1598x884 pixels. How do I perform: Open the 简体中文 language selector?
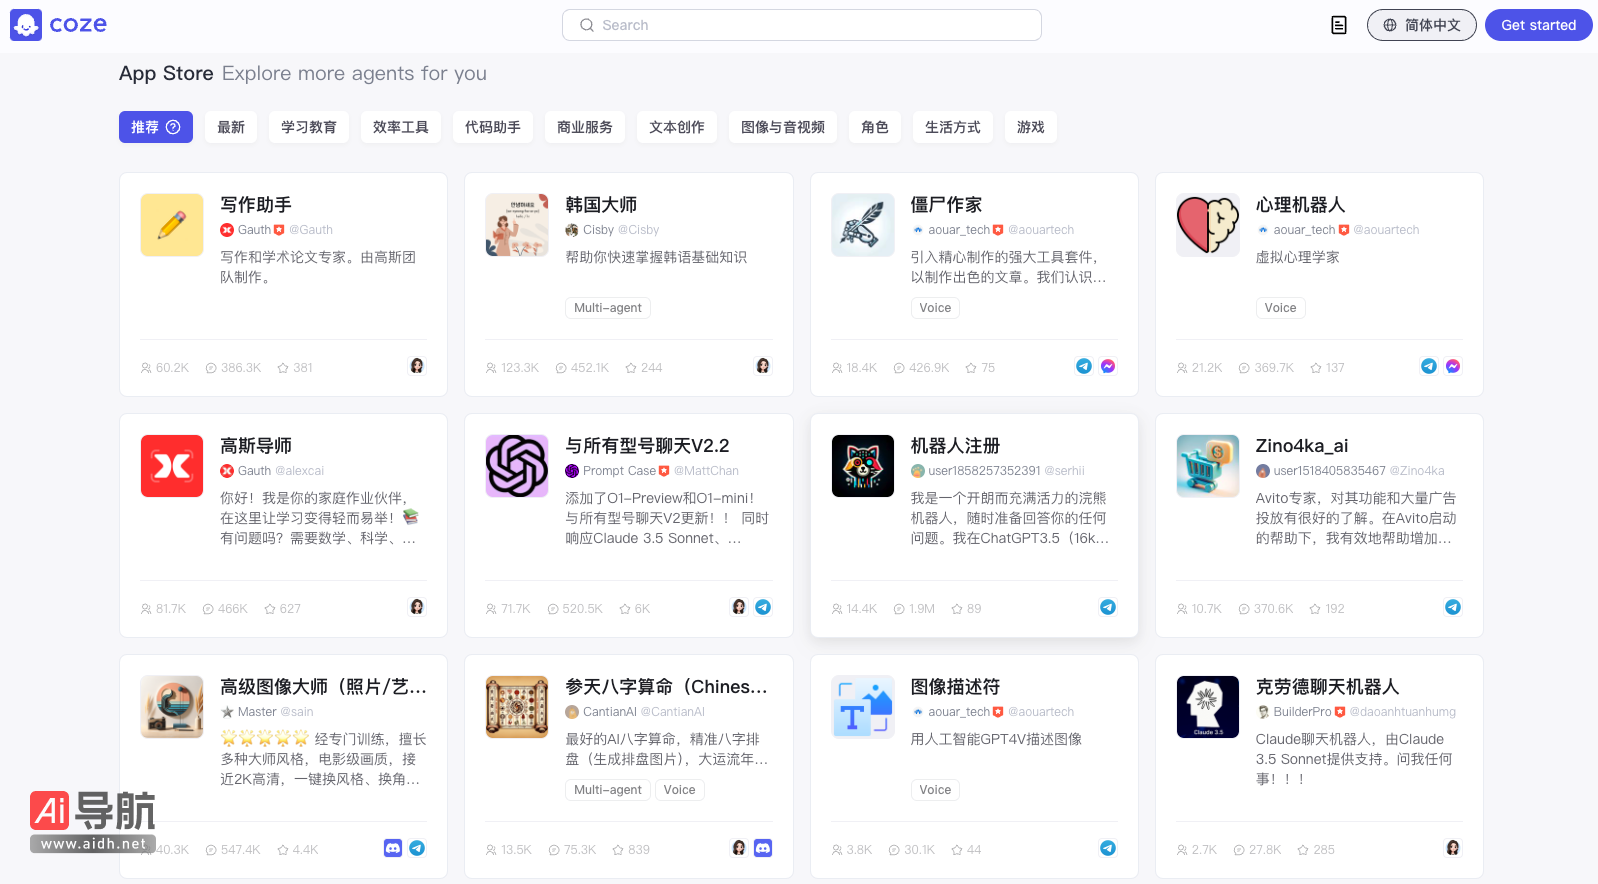[1421, 25]
